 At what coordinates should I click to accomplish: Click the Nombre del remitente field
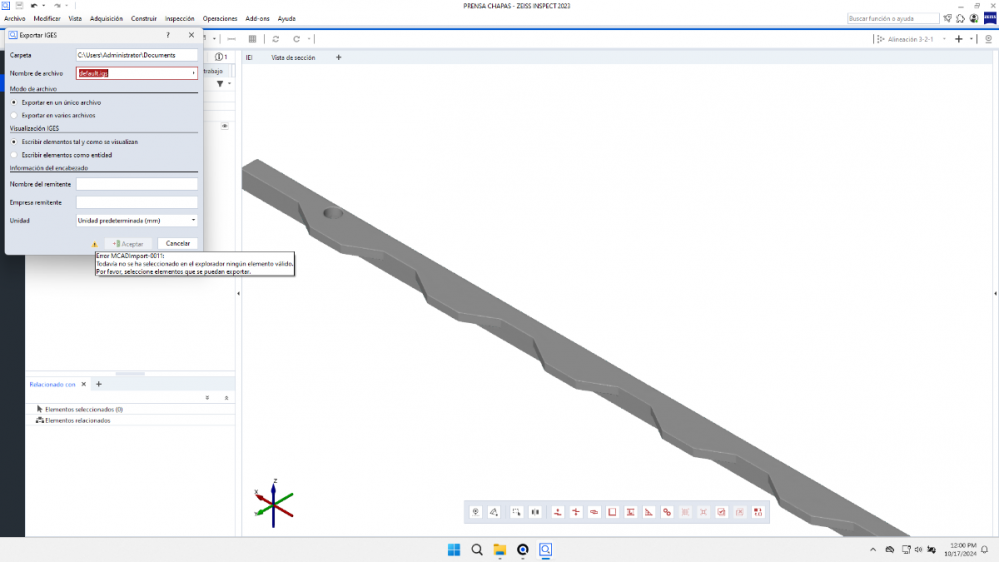coord(136,184)
